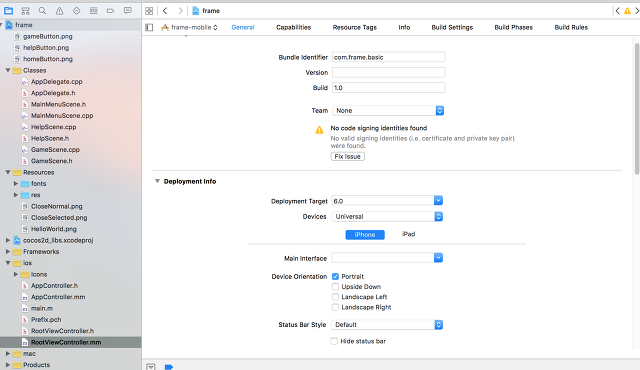The width and height of the screenshot is (640, 370).
Task: Open the Issue navigator warning icon
Action: click(x=60, y=11)
